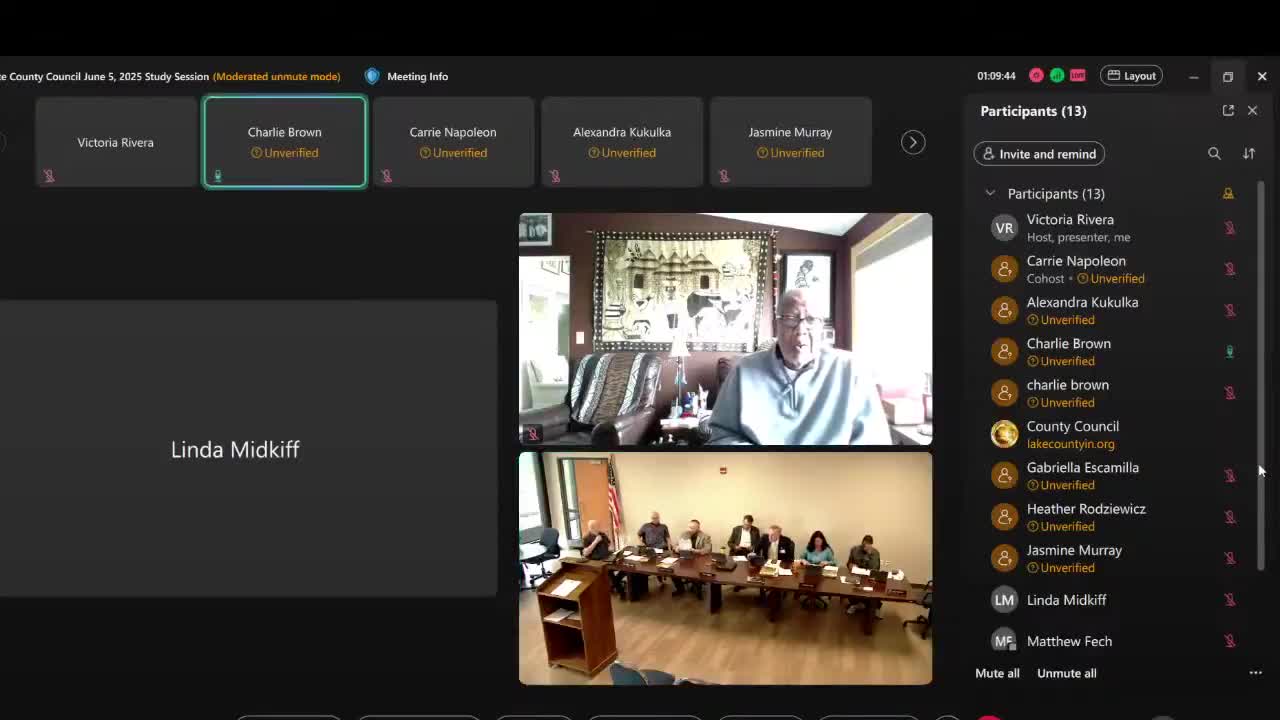Image resolution: width=1280 pixels, height=720 pixels.
Task: Click the red recording indicator icon
Action: click(1036, 76)
